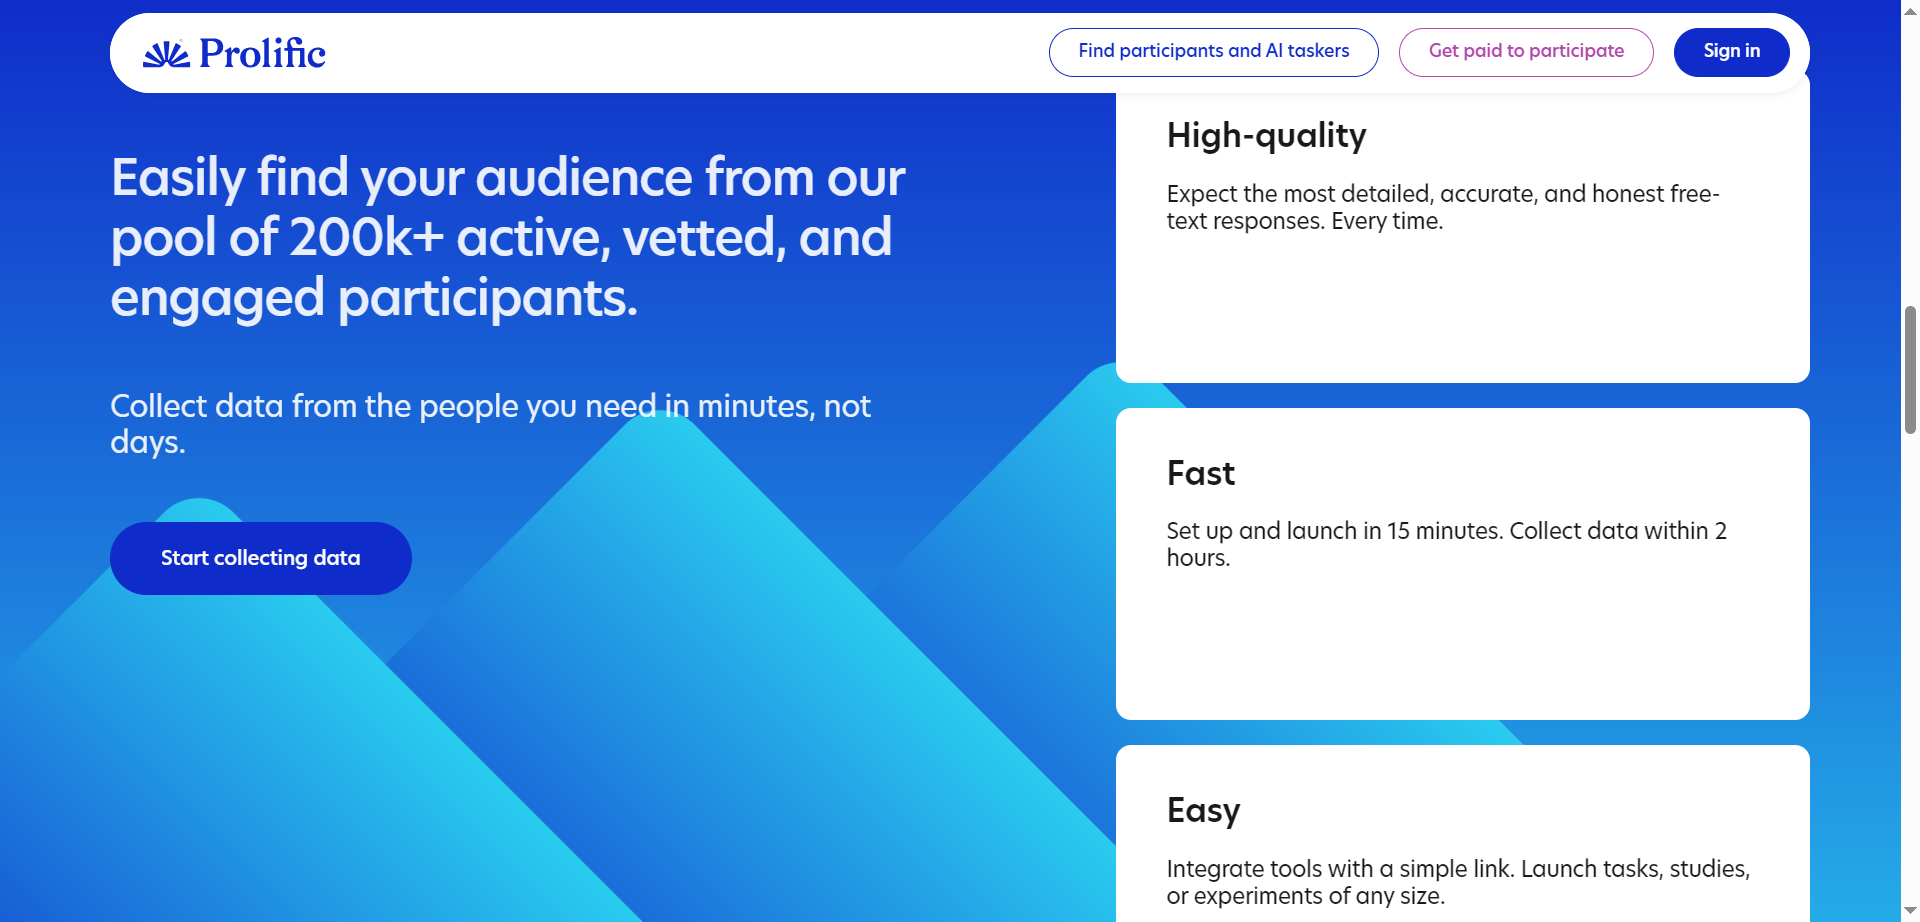Click the scroll-up arrow icon
Screen dimensions: 1920x922
1908,11
